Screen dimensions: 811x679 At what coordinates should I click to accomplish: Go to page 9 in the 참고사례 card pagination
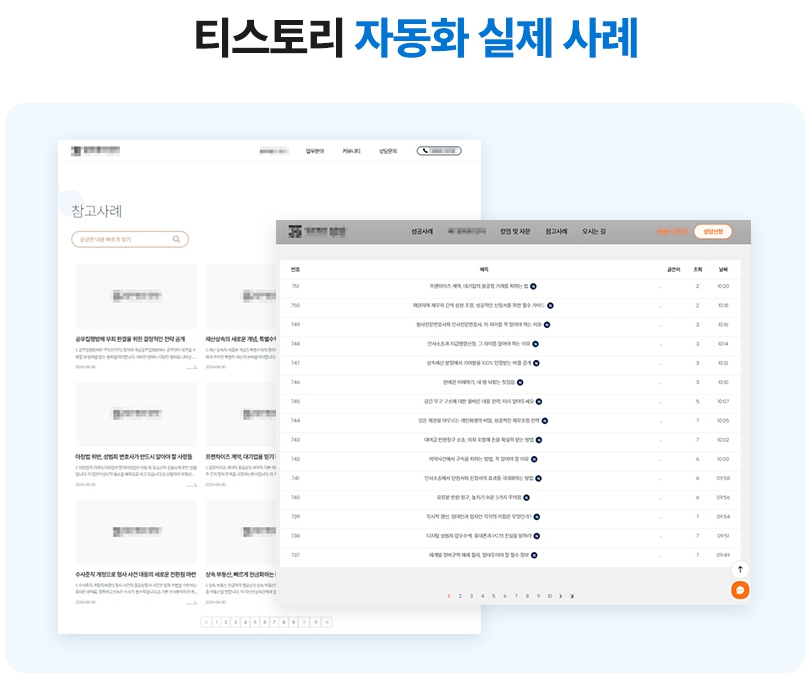click(x=293, y=622)
